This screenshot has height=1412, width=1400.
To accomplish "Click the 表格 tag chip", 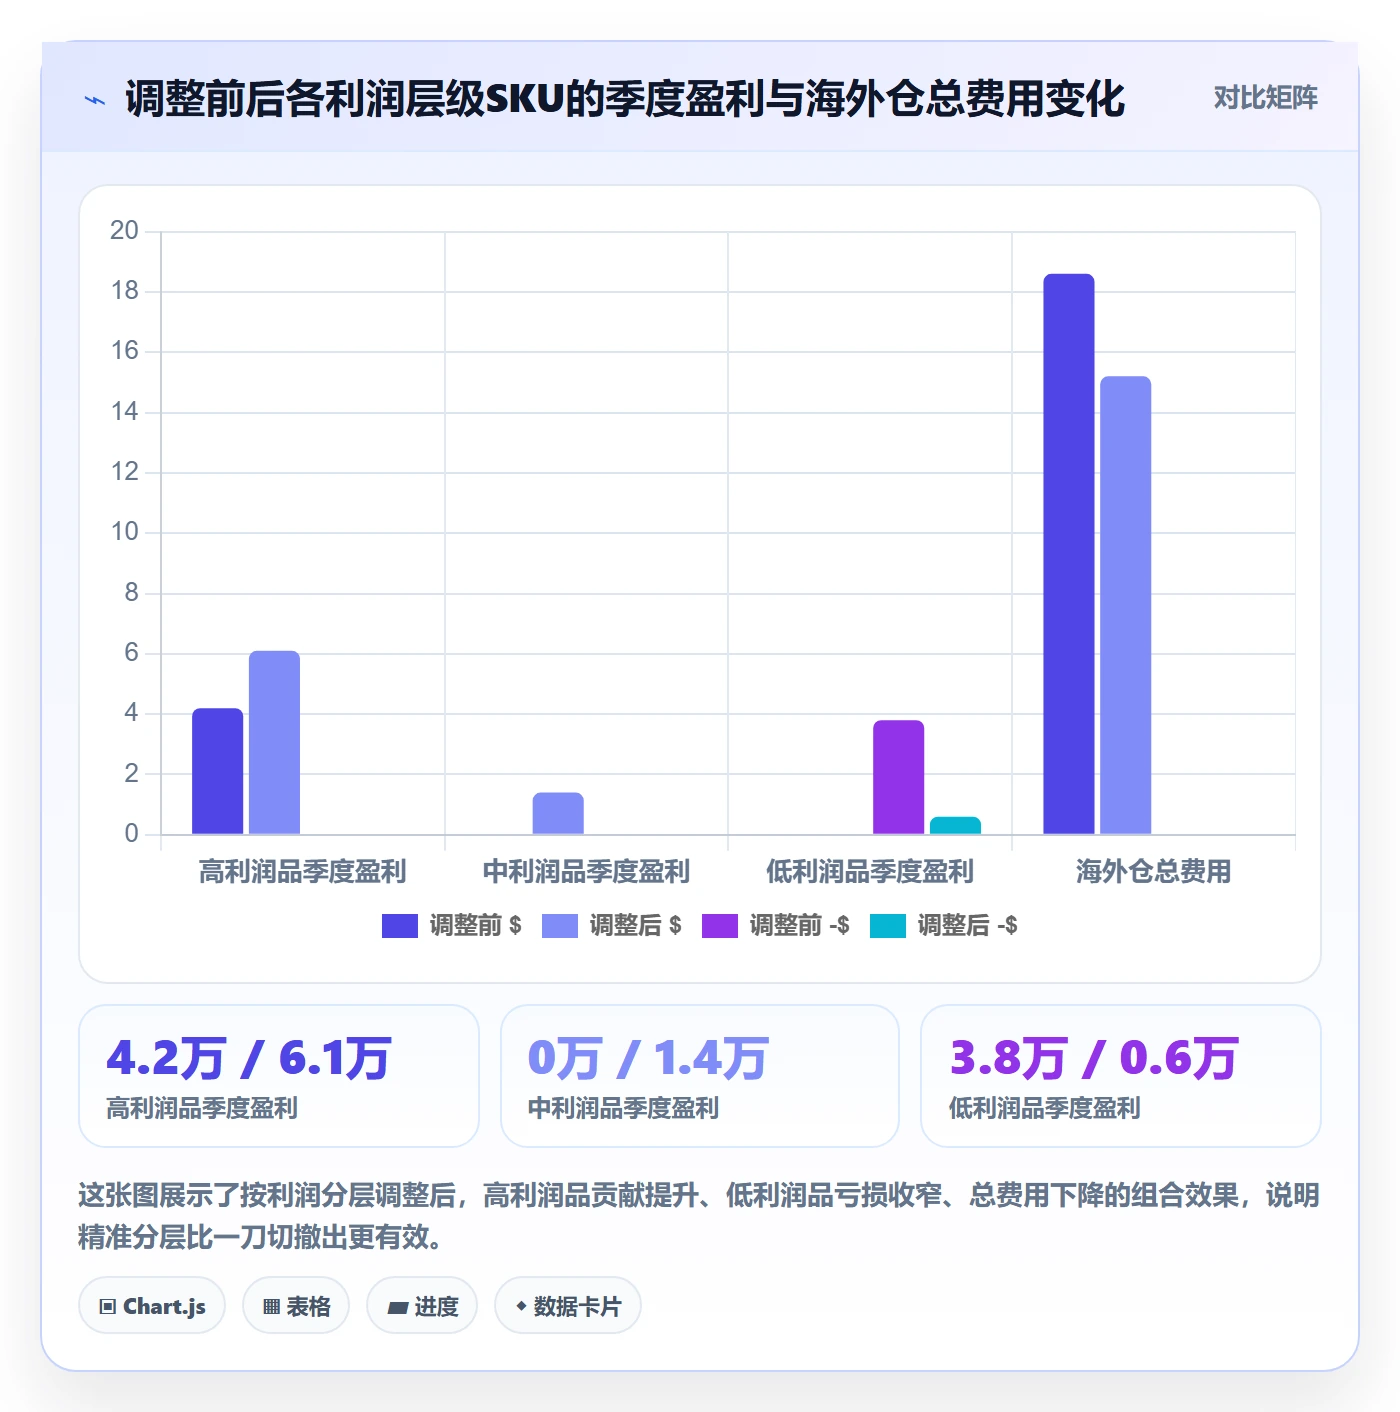I will [296, 1306].
